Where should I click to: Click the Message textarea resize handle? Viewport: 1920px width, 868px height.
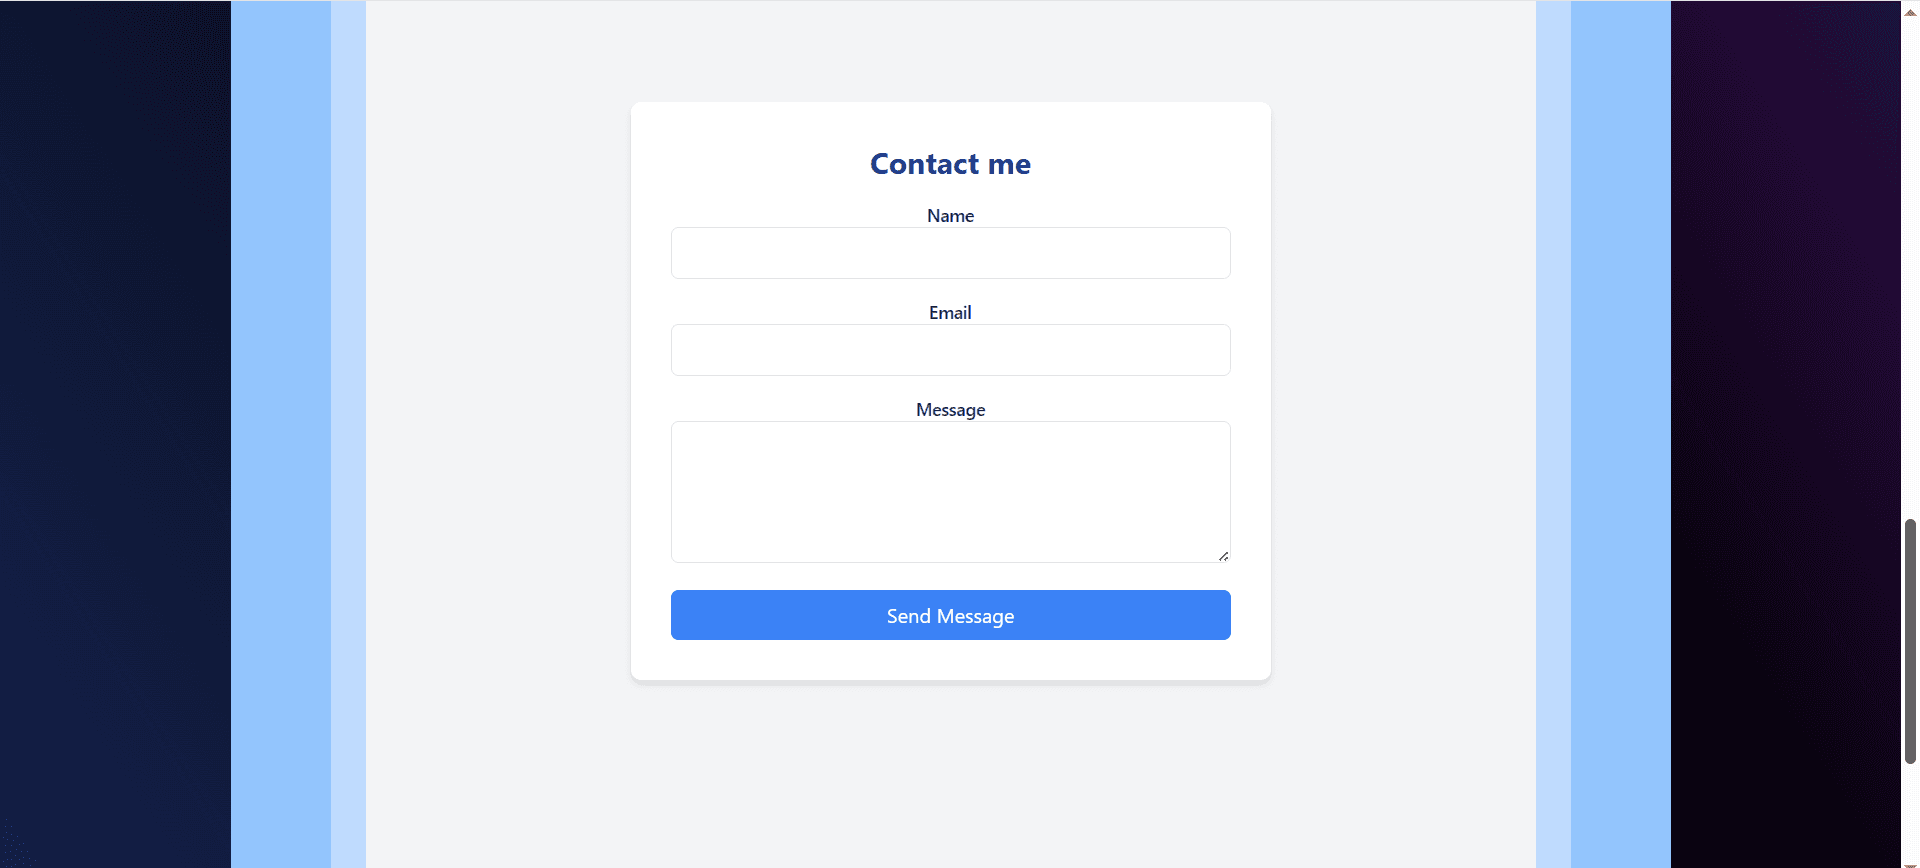1223,556
